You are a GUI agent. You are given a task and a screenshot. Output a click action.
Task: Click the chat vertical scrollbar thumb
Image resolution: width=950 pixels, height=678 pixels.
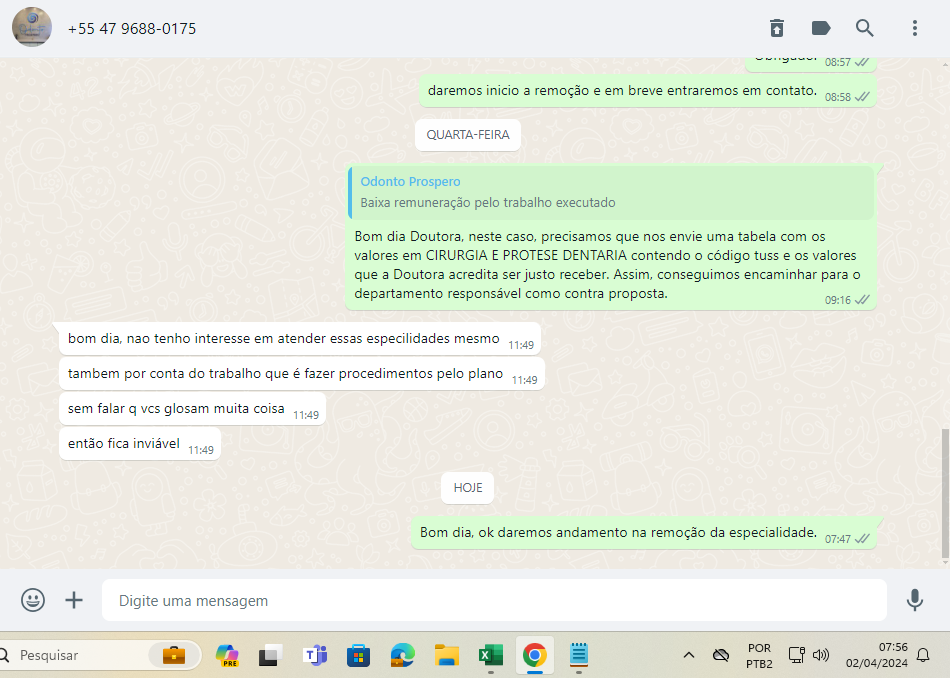[945, 493]
